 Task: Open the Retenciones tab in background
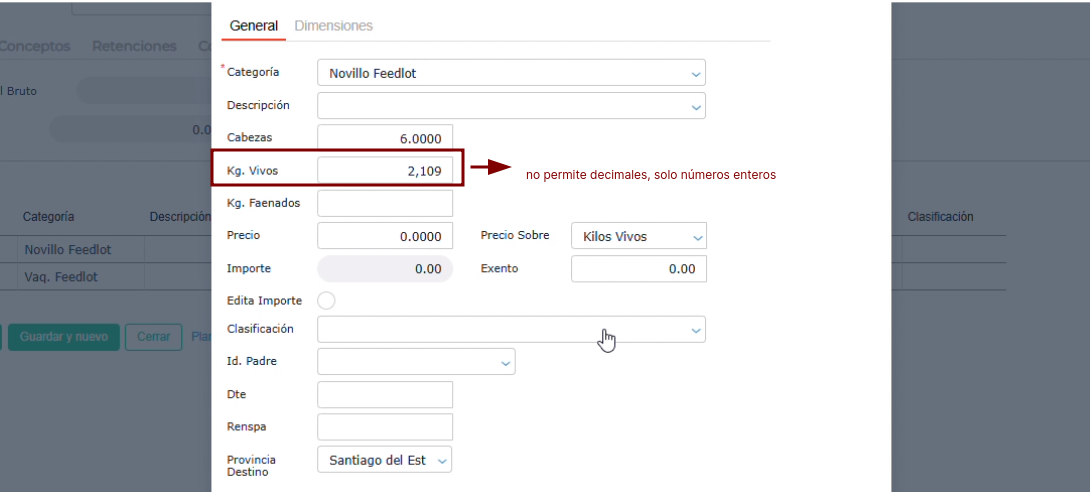pyautogui.click(x=134, y=46)
